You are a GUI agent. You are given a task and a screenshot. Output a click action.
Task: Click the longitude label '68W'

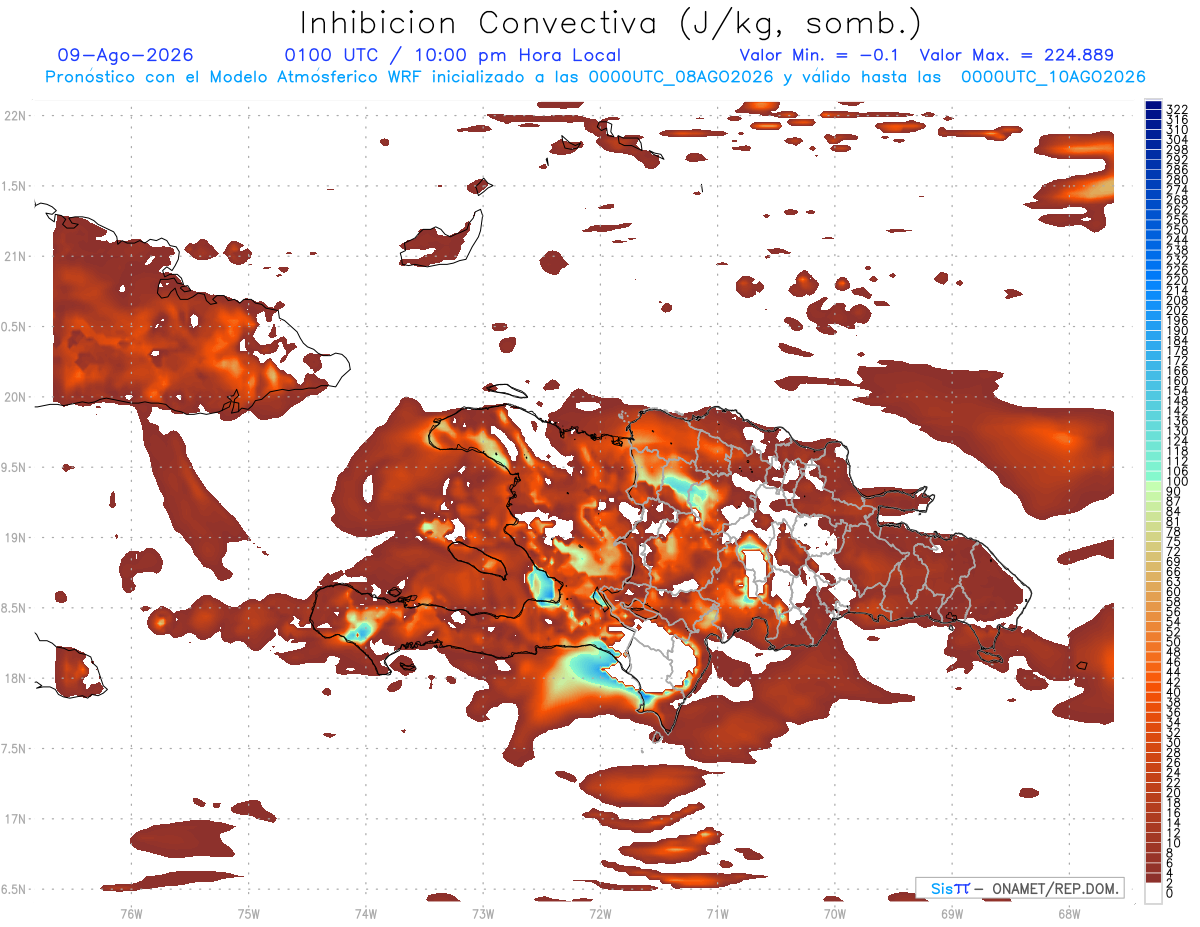(1068, 913)
